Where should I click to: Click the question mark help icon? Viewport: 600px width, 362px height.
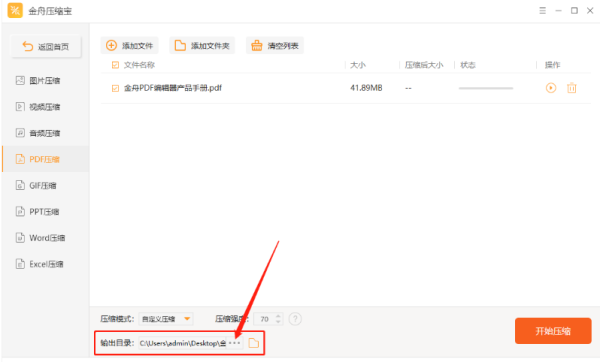295,318
